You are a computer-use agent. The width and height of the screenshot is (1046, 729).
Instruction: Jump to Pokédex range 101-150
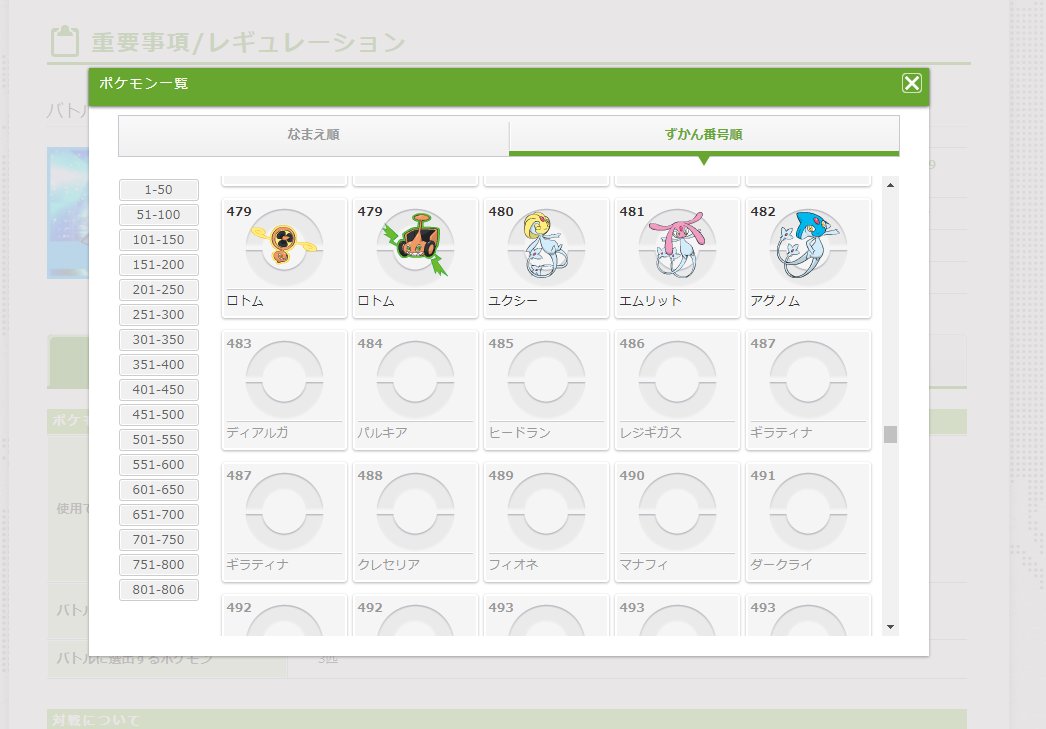[x=159, y=240]
